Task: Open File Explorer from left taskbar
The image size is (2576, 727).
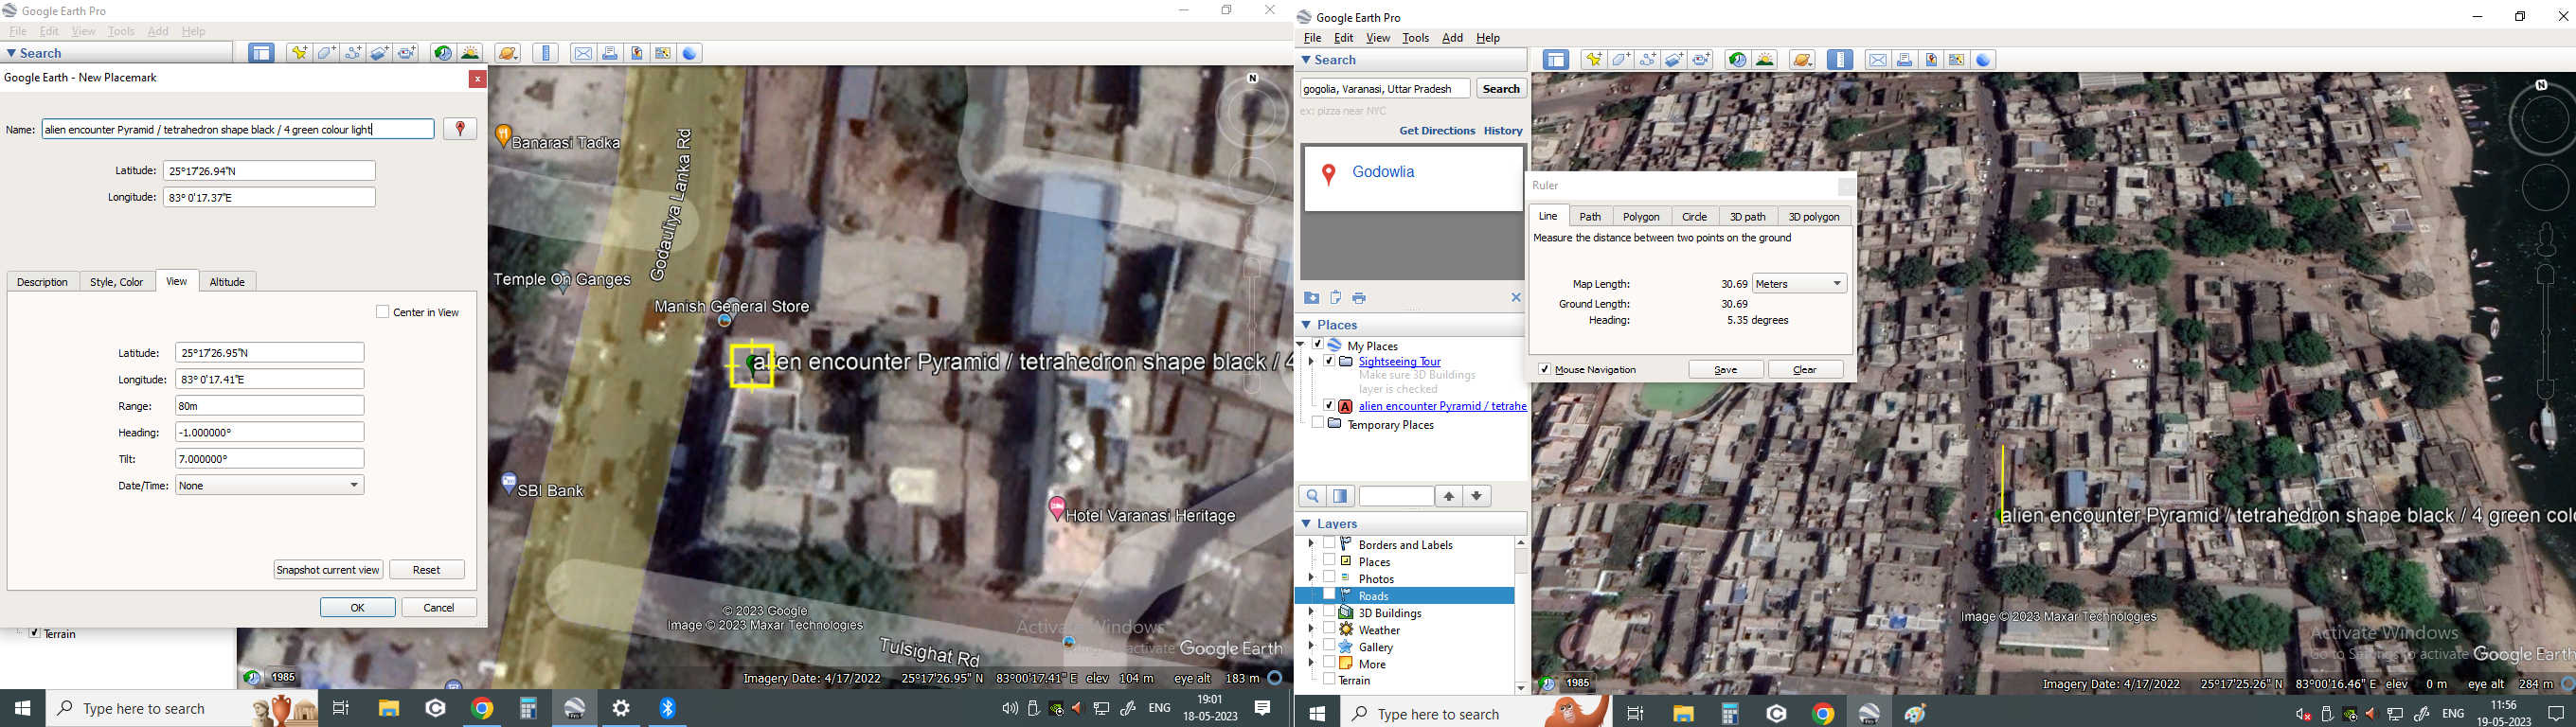Action: click(x=389, y=708)
